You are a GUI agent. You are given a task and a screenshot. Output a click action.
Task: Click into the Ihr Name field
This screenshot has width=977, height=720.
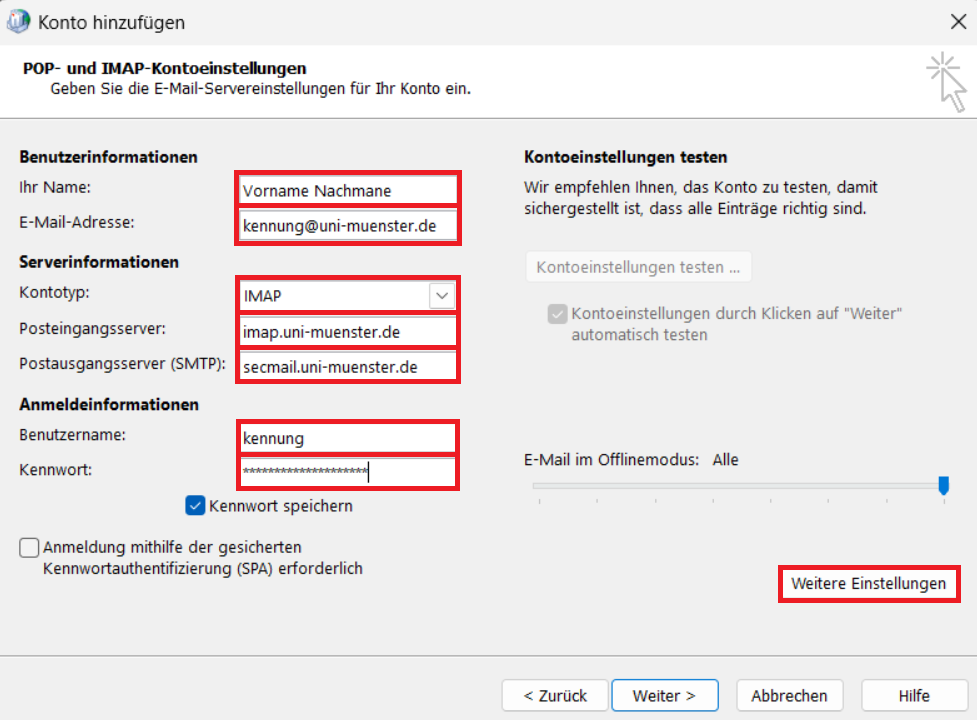point(347,190)
